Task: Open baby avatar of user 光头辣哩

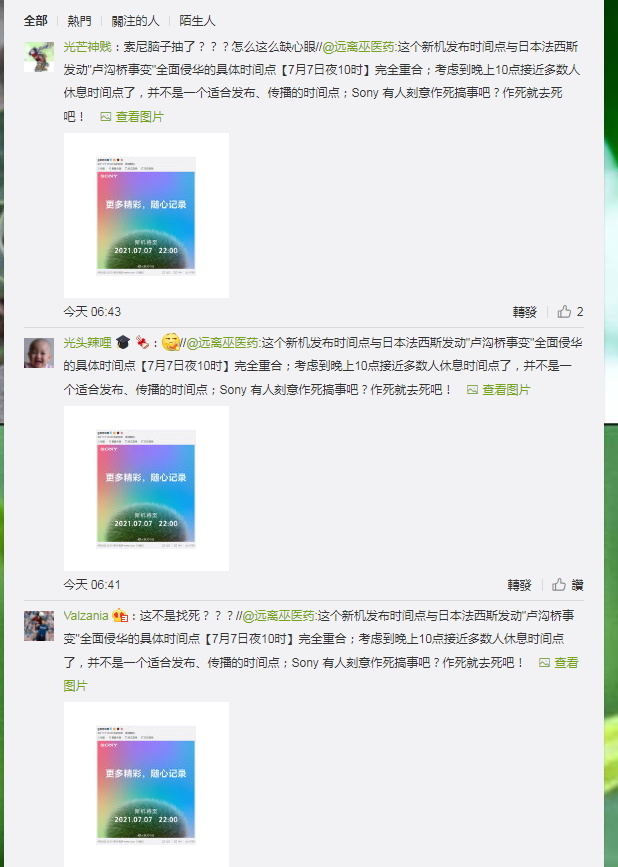Action: [x=39, y=353]
